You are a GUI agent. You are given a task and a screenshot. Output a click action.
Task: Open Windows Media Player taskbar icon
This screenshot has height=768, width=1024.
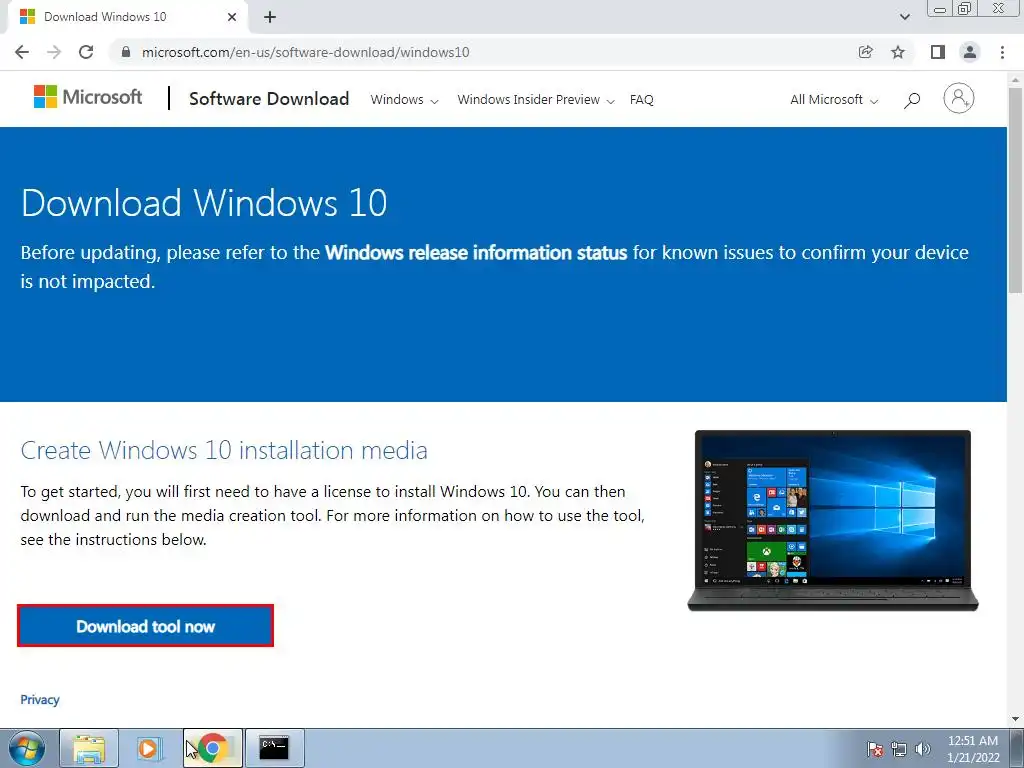[x=150, y=748]
